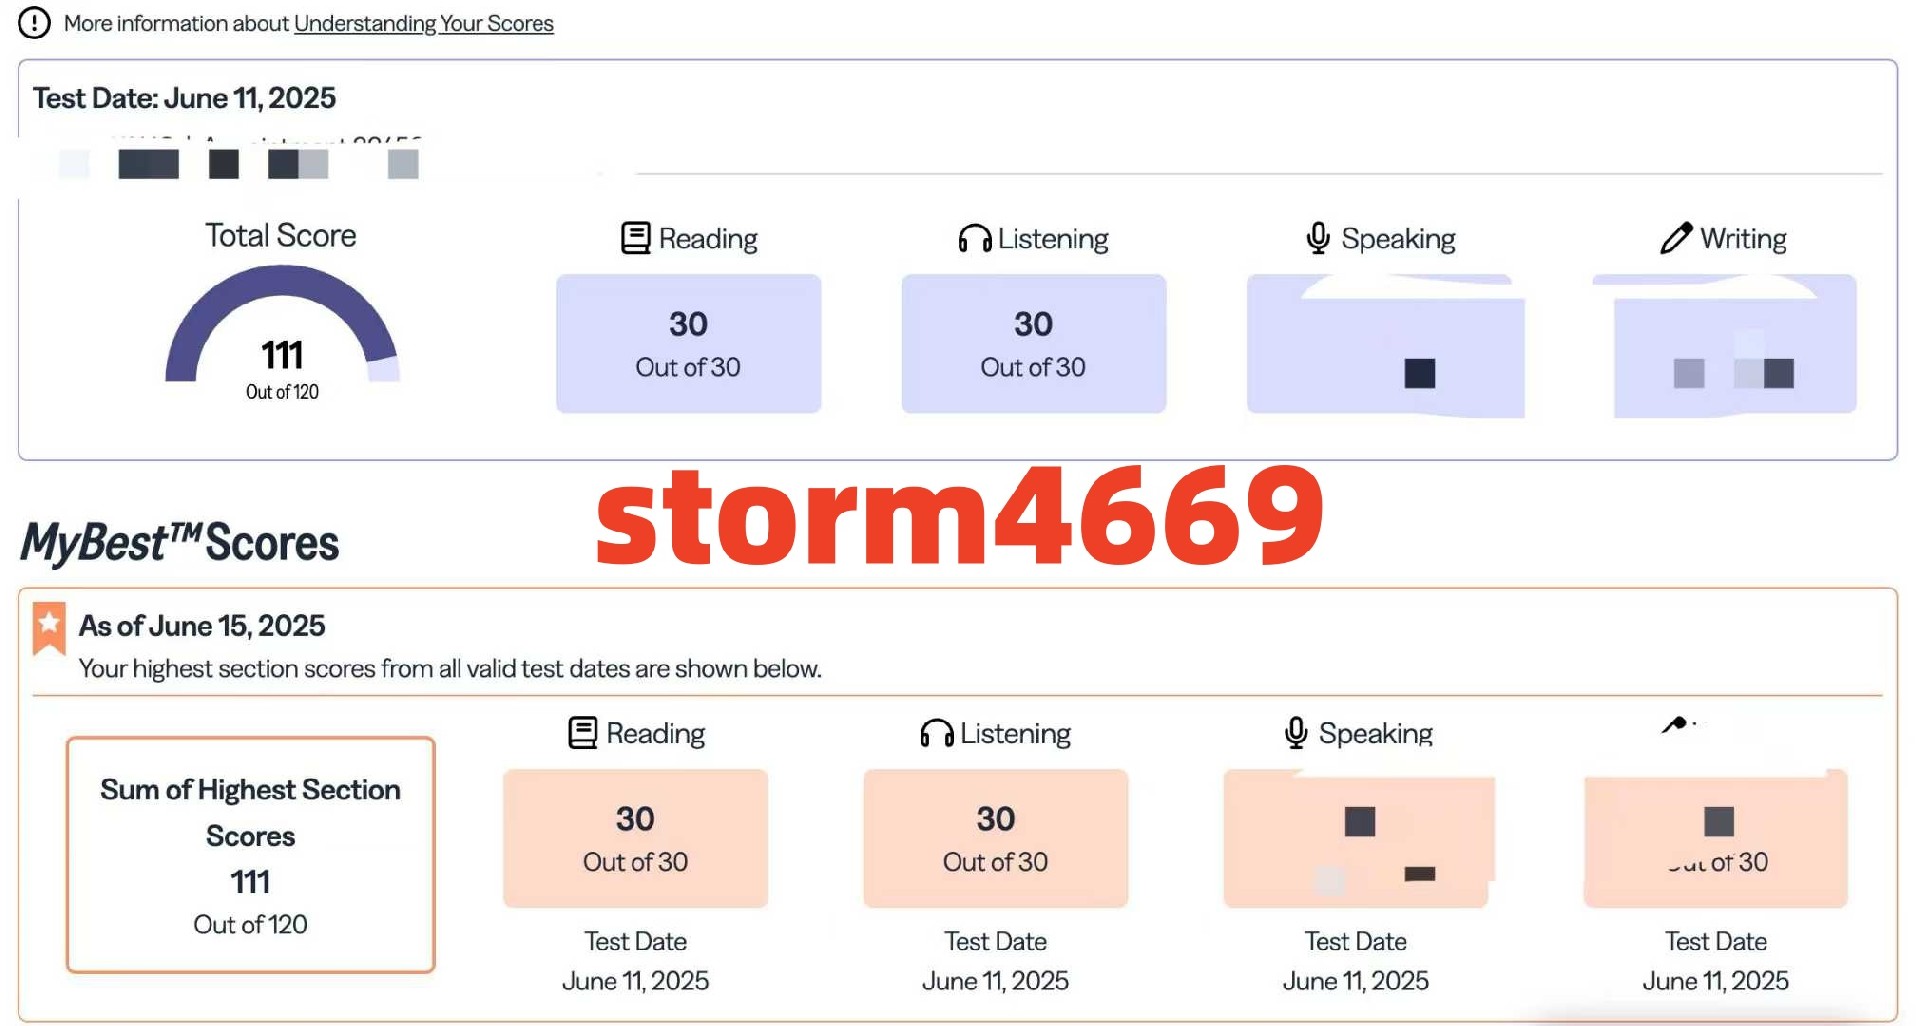
Task: Click the Test Date June 11, 2025 heading
Action: (184, 98)
